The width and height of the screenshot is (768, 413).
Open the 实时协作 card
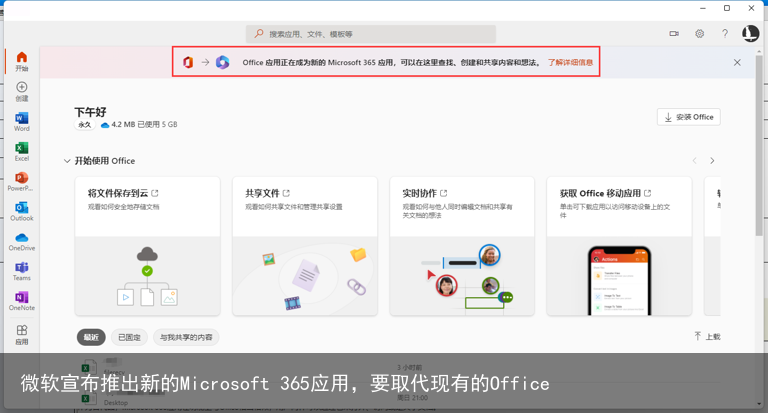(x=462, y=246)
